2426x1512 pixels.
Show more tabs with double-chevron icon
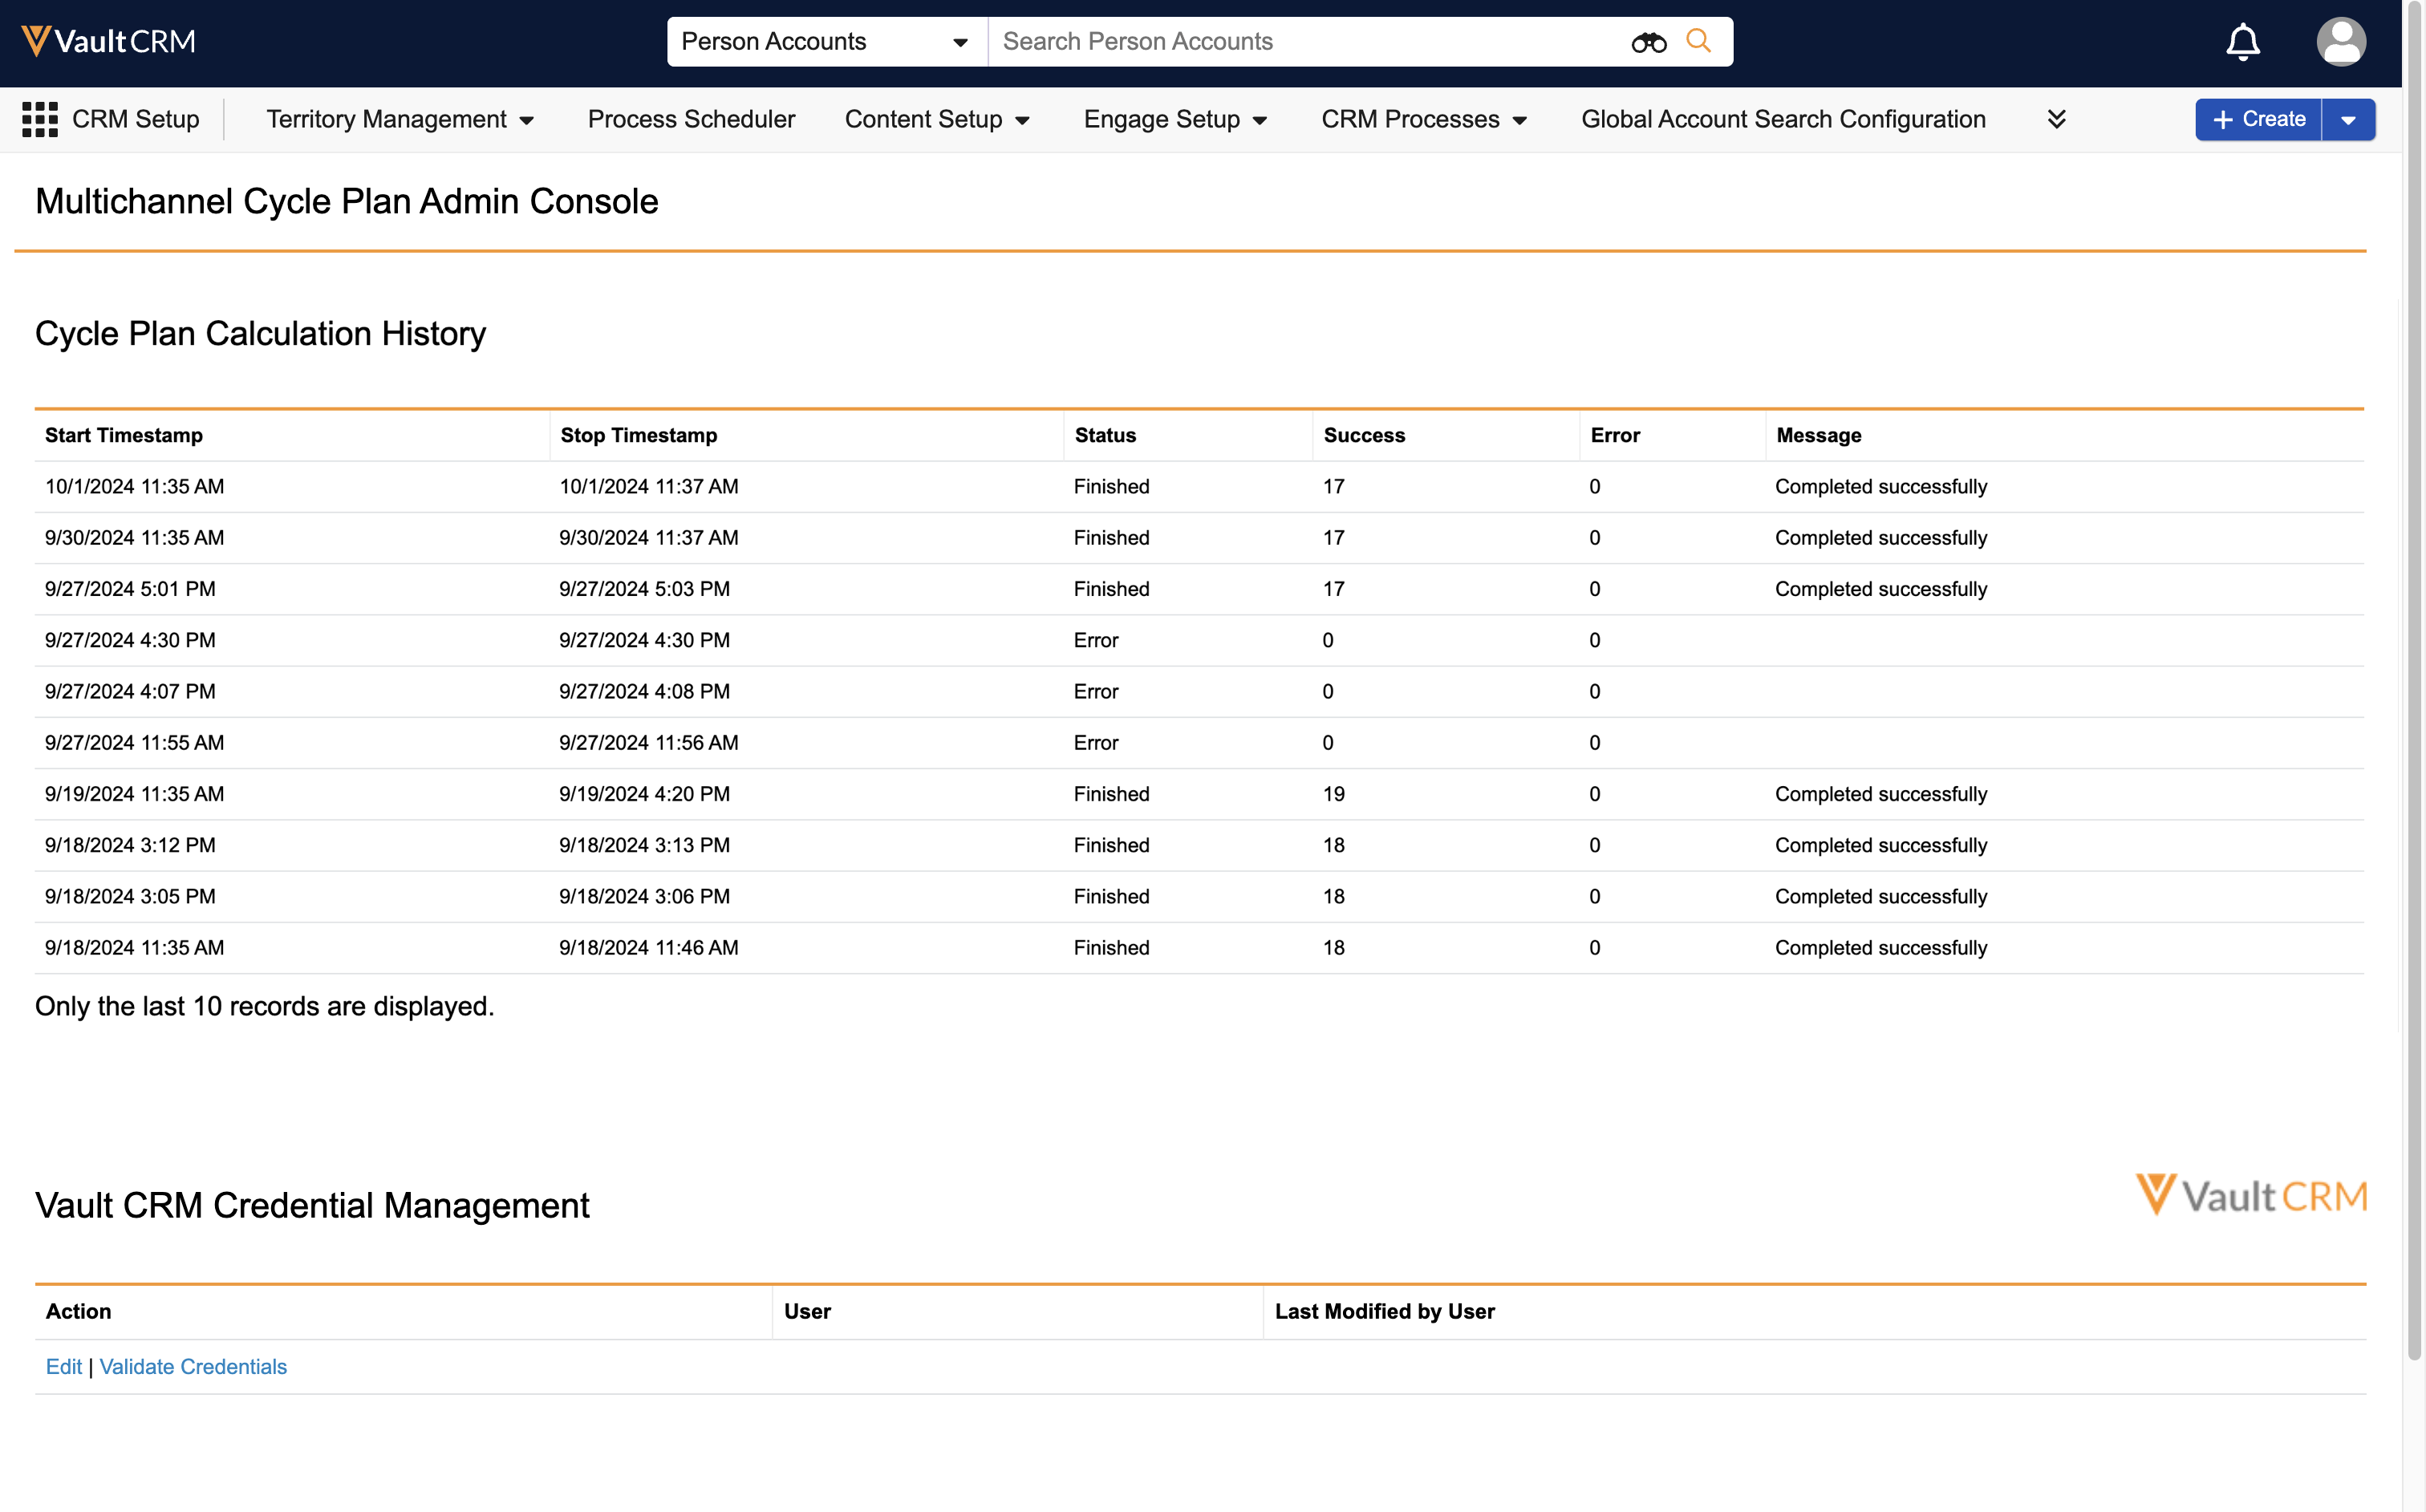pos(2056,119)
